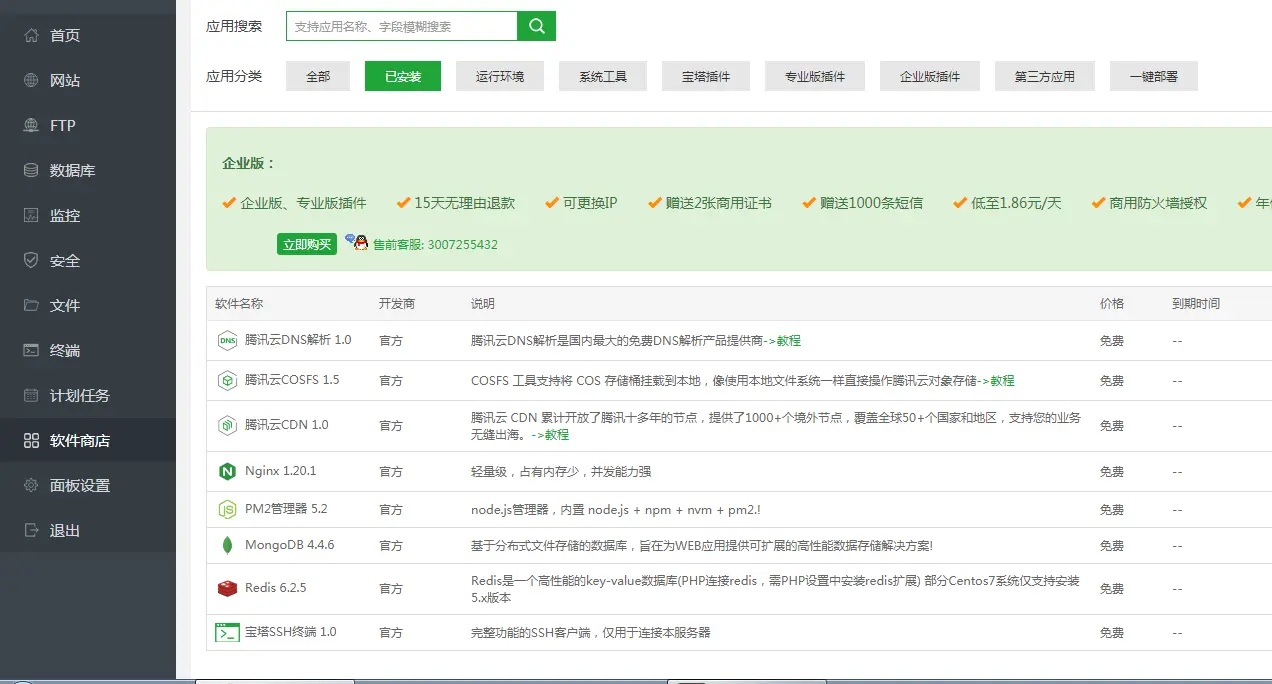
Task: Click the MongoDB leaf icon
Action: [x=227, y=546]
